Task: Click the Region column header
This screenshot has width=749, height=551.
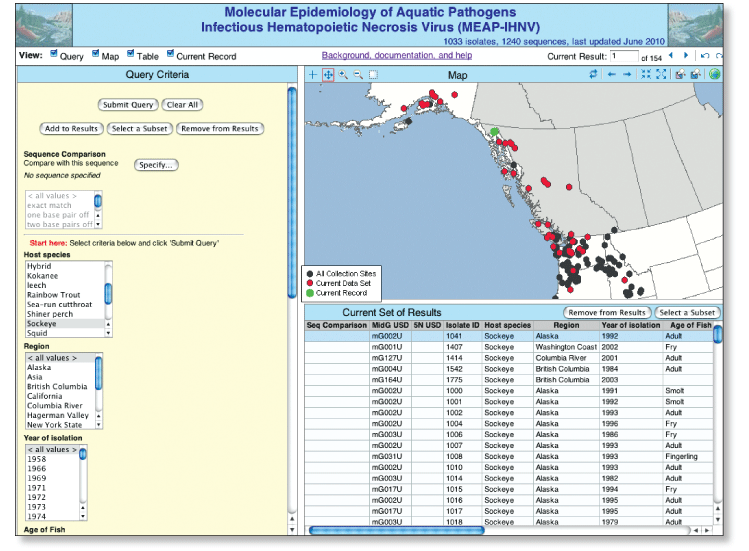Action: [x=565, y=326]
